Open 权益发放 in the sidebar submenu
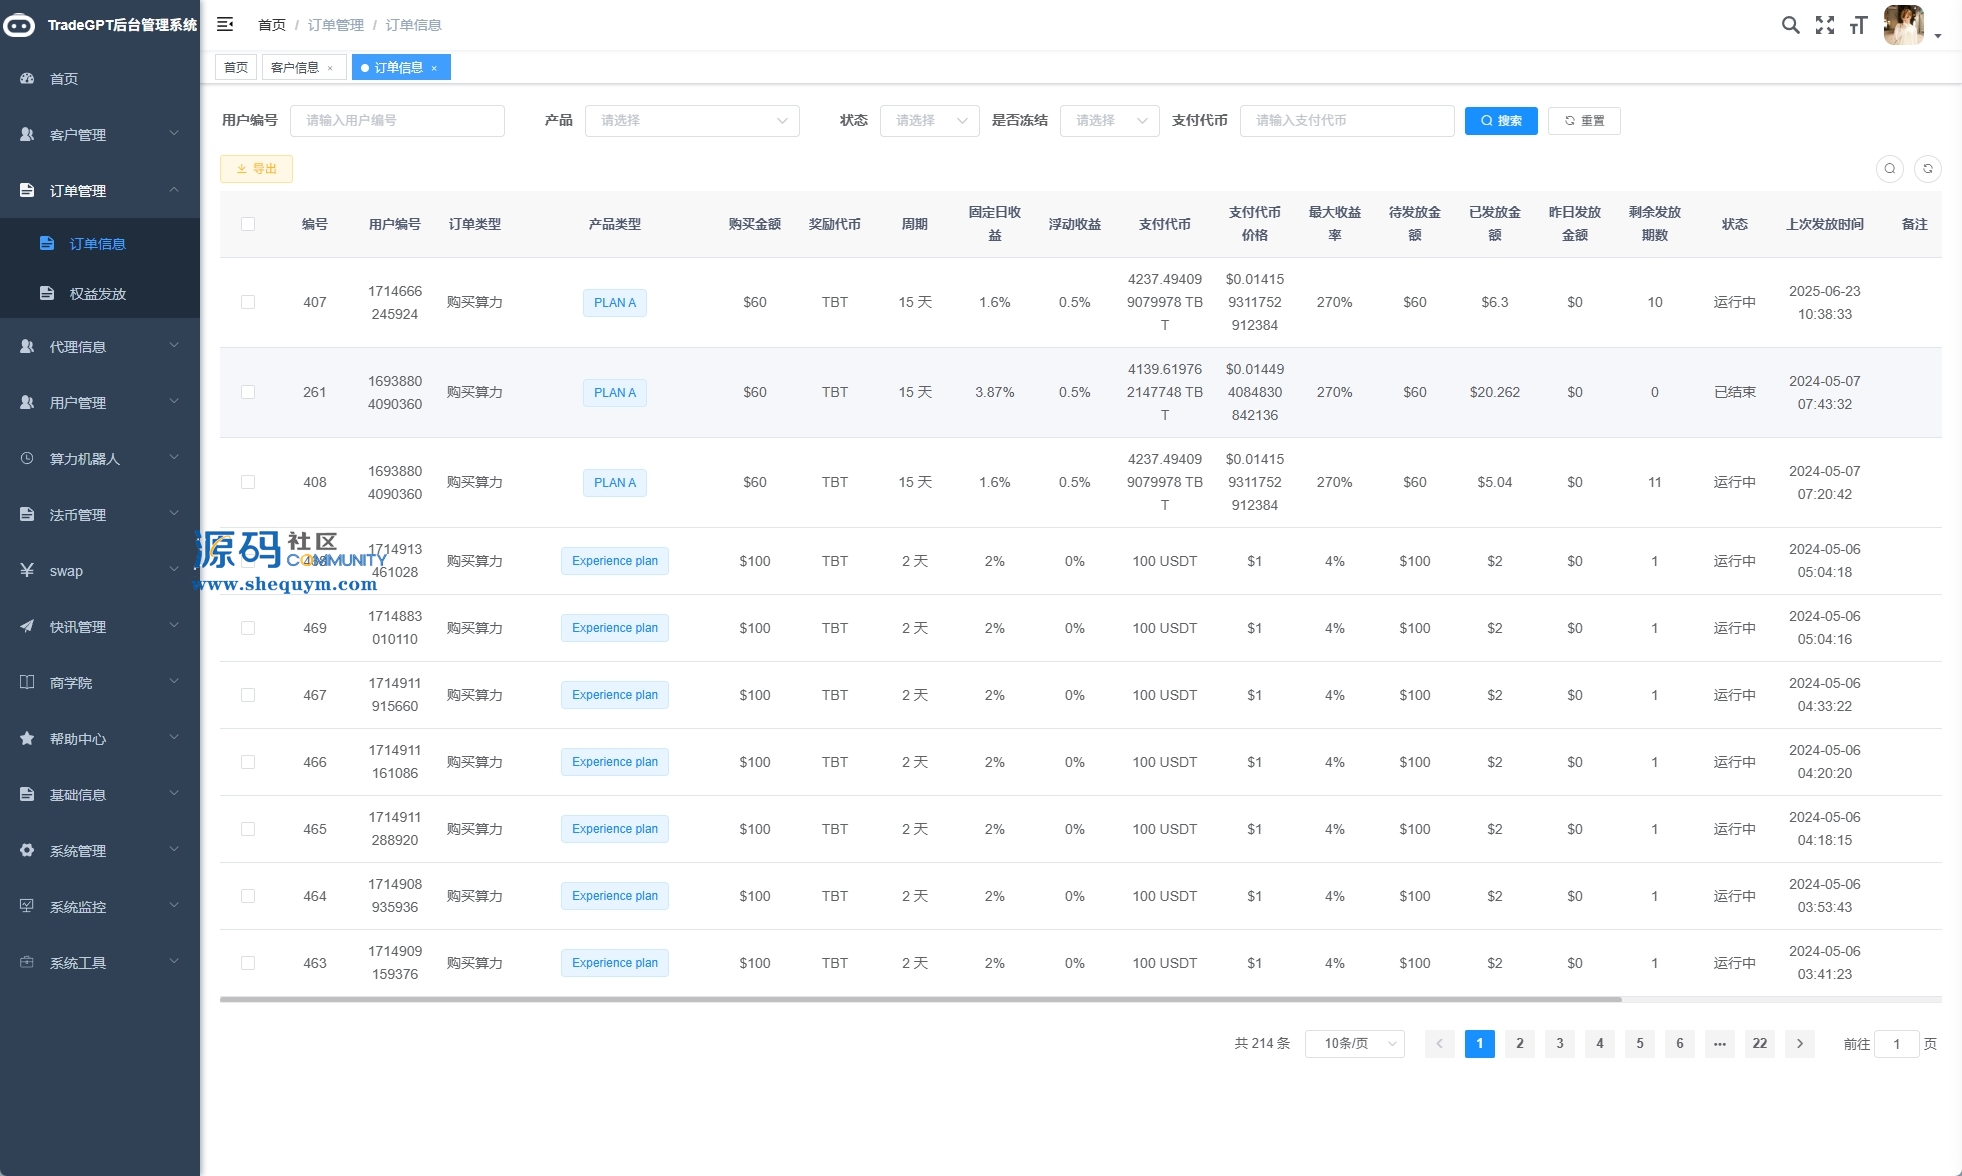This screenshot has width=1962, height=1176. pyautogui.click(x=98, y=294)
